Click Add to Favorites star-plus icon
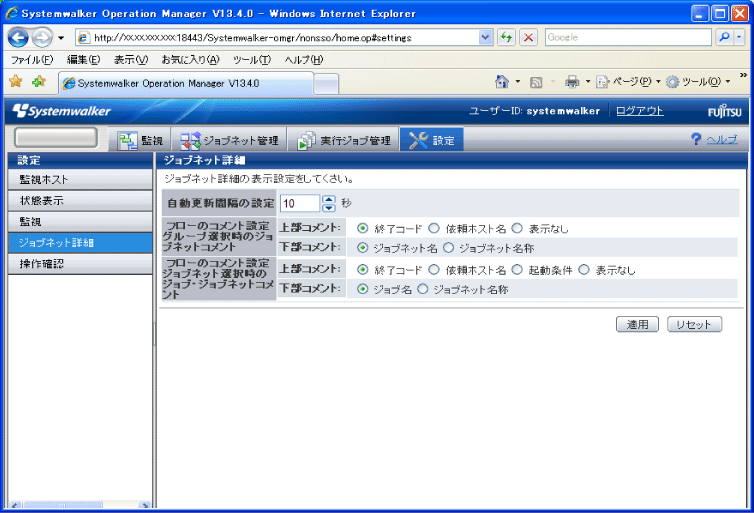The image size is (754, 513). point(38,81)
